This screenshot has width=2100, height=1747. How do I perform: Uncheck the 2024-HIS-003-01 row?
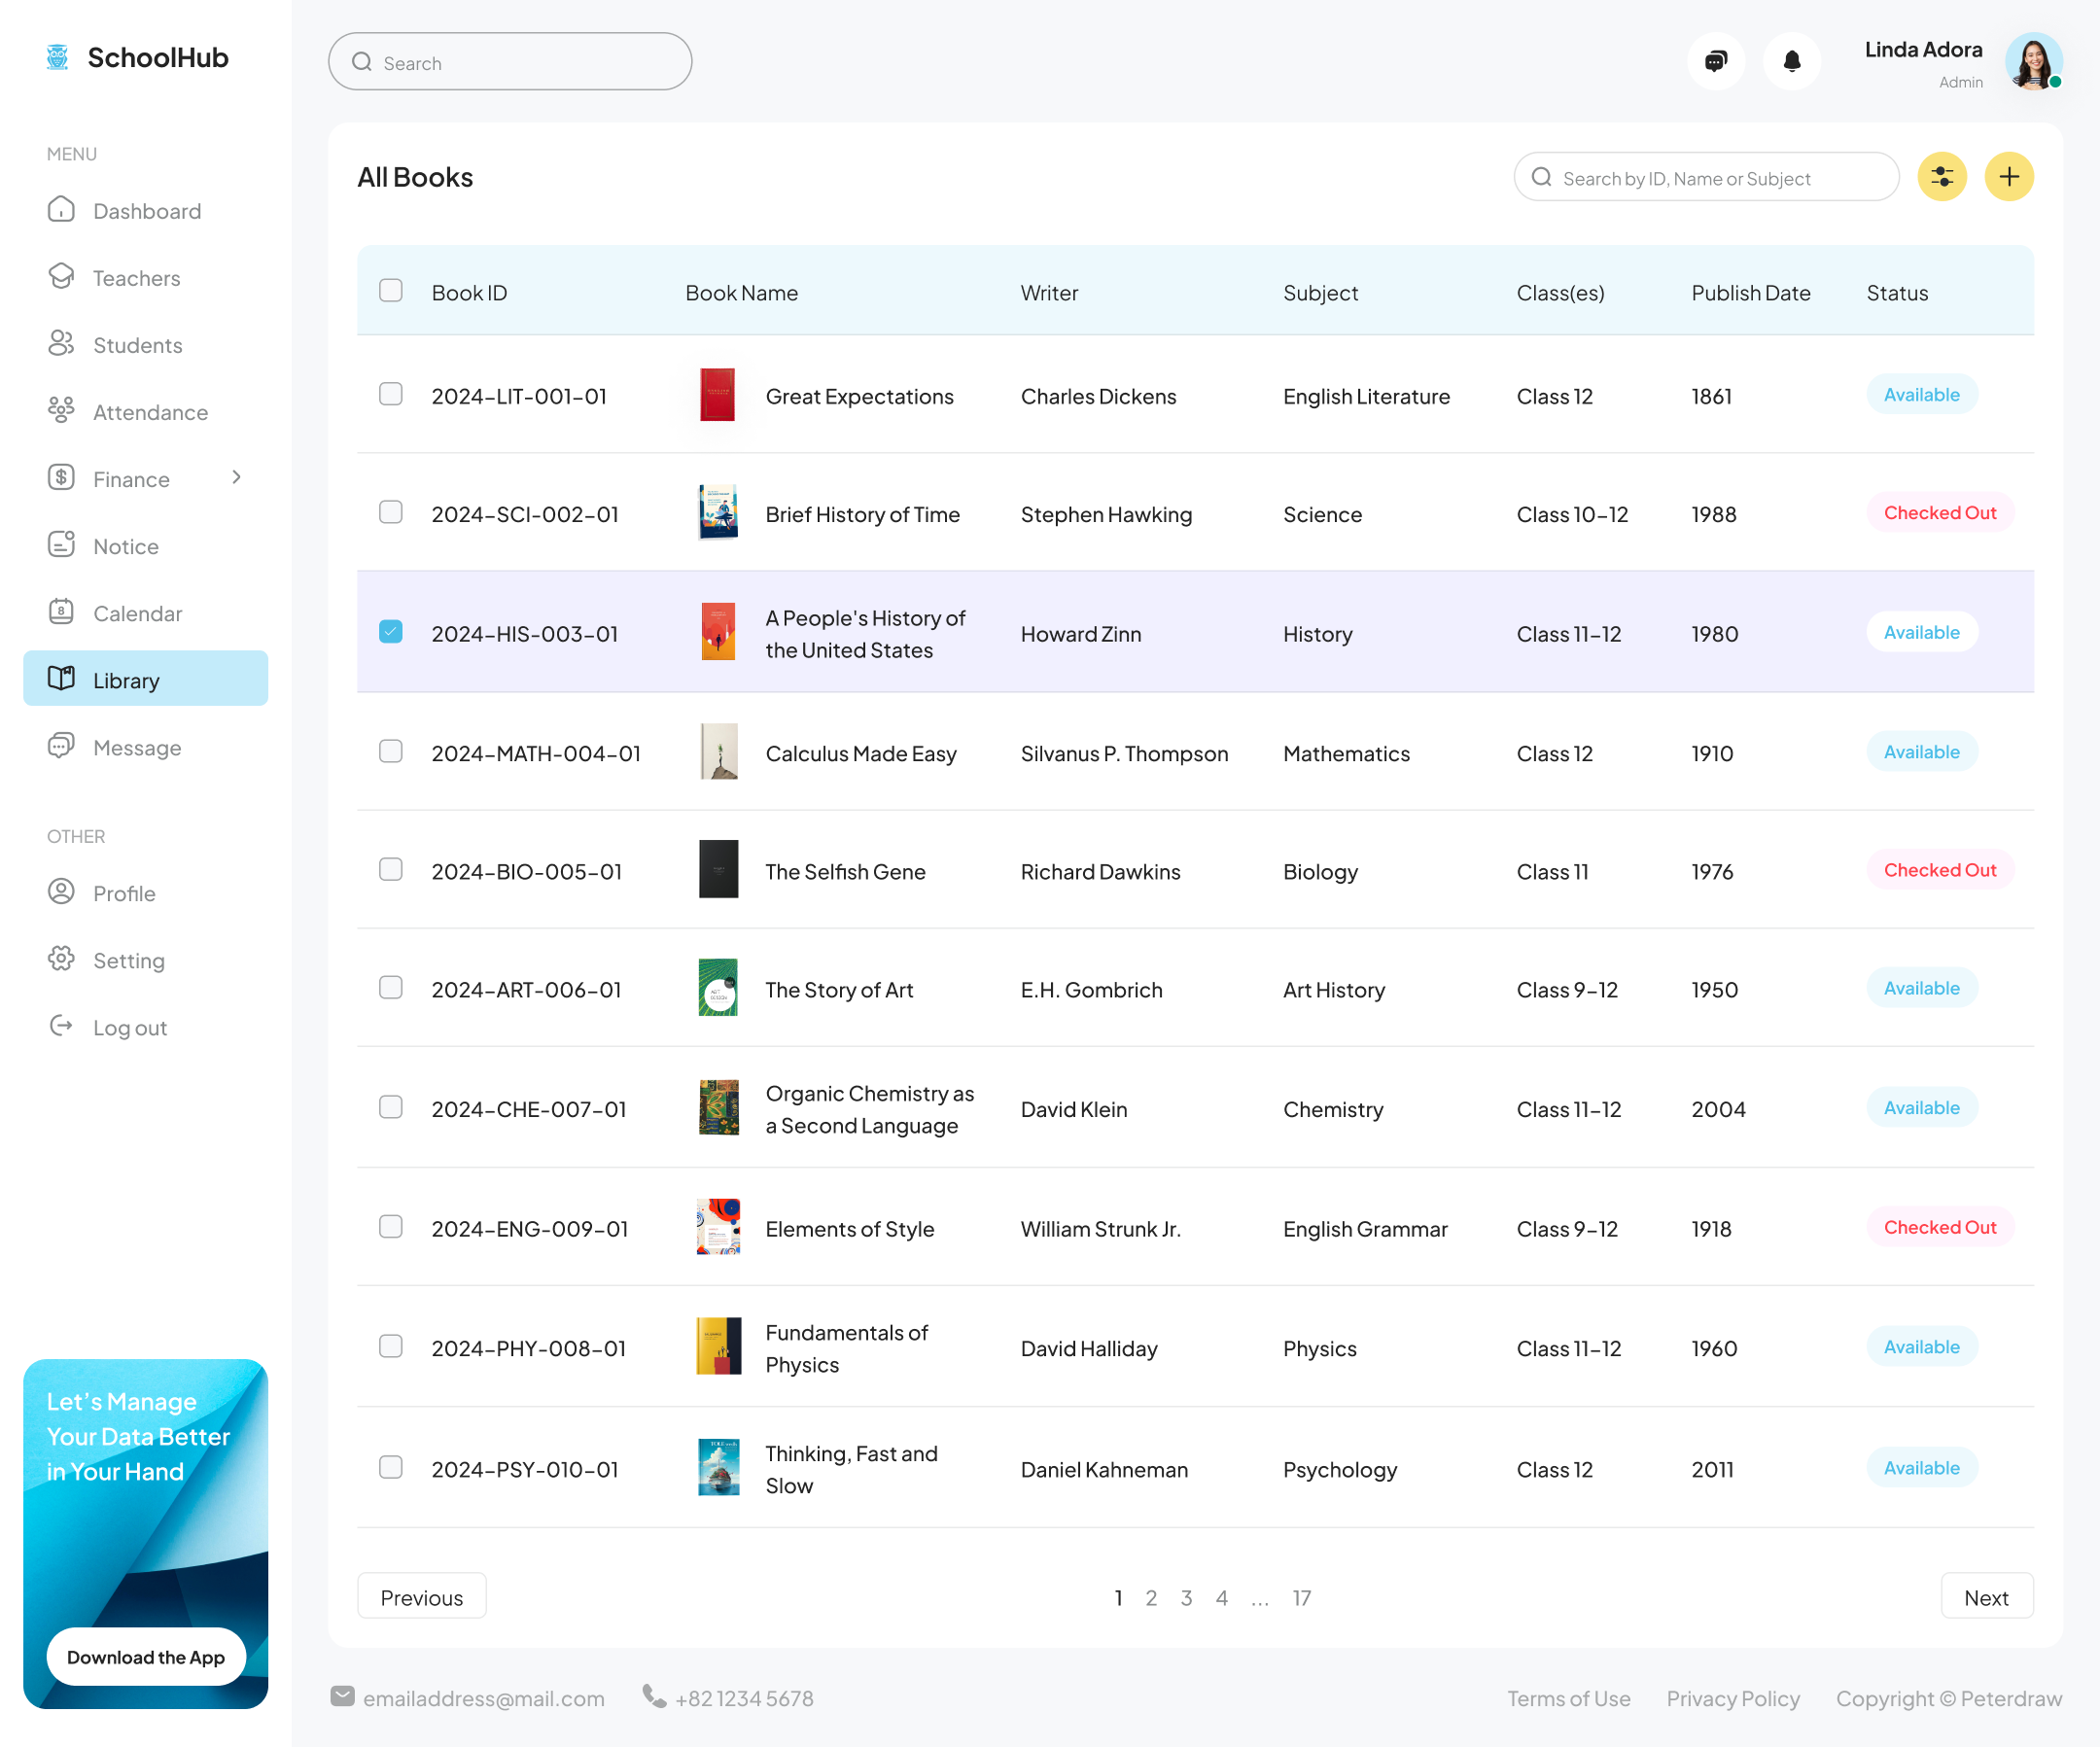390,632
